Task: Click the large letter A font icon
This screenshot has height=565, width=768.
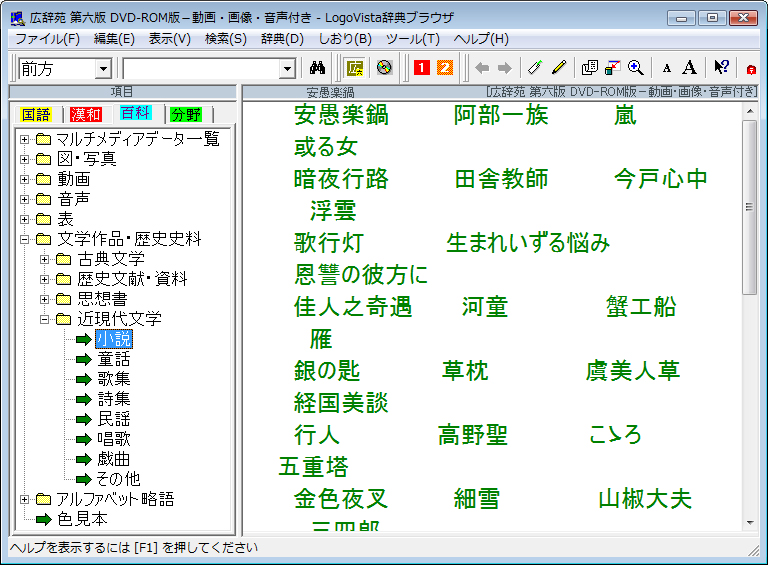Action: point(689,68)
